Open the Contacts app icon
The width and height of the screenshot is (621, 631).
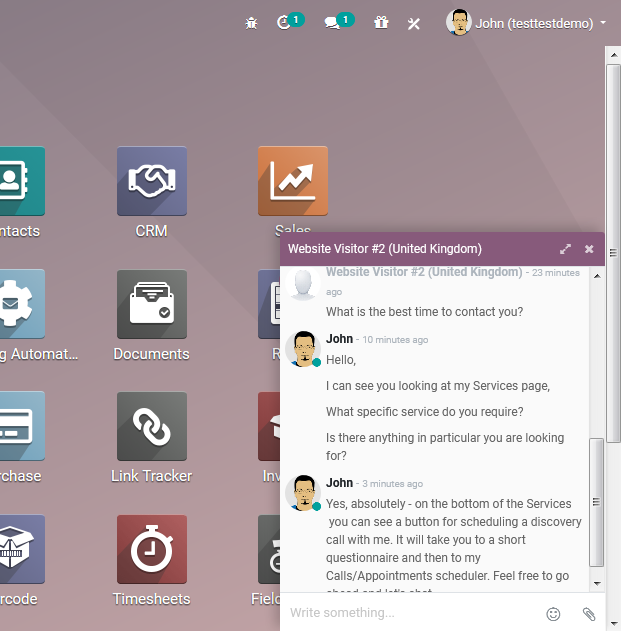[x=20, y=181]
